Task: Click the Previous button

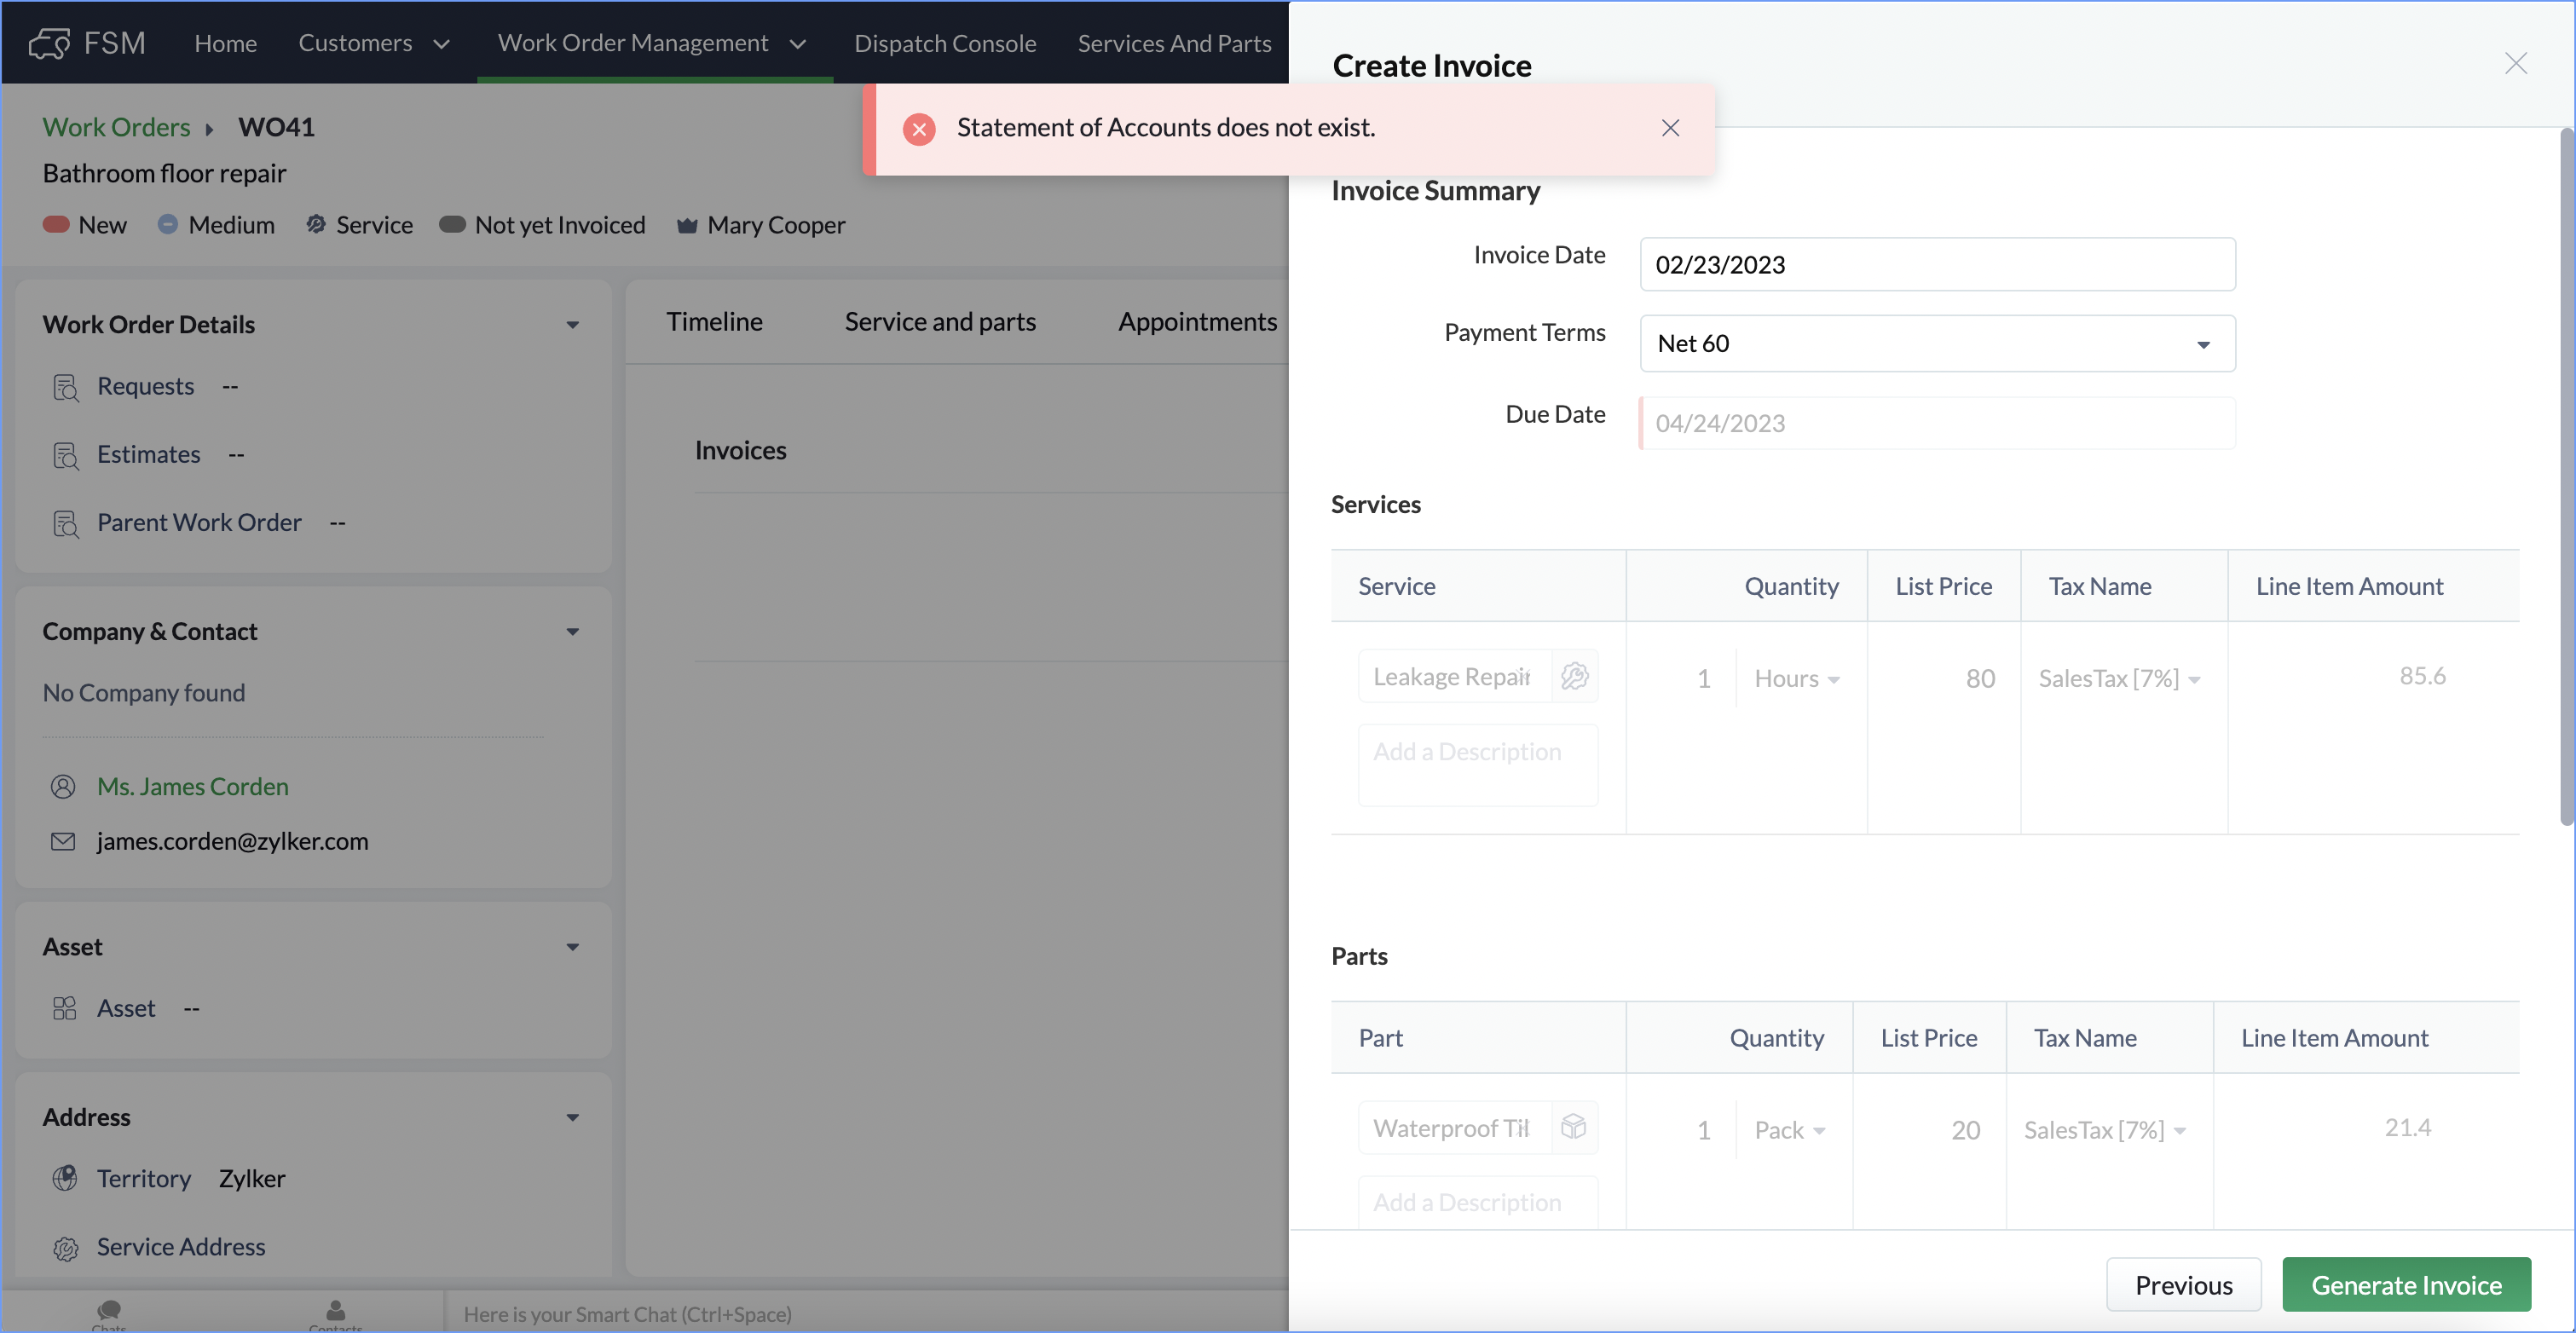Action: click(2183, 1285)
